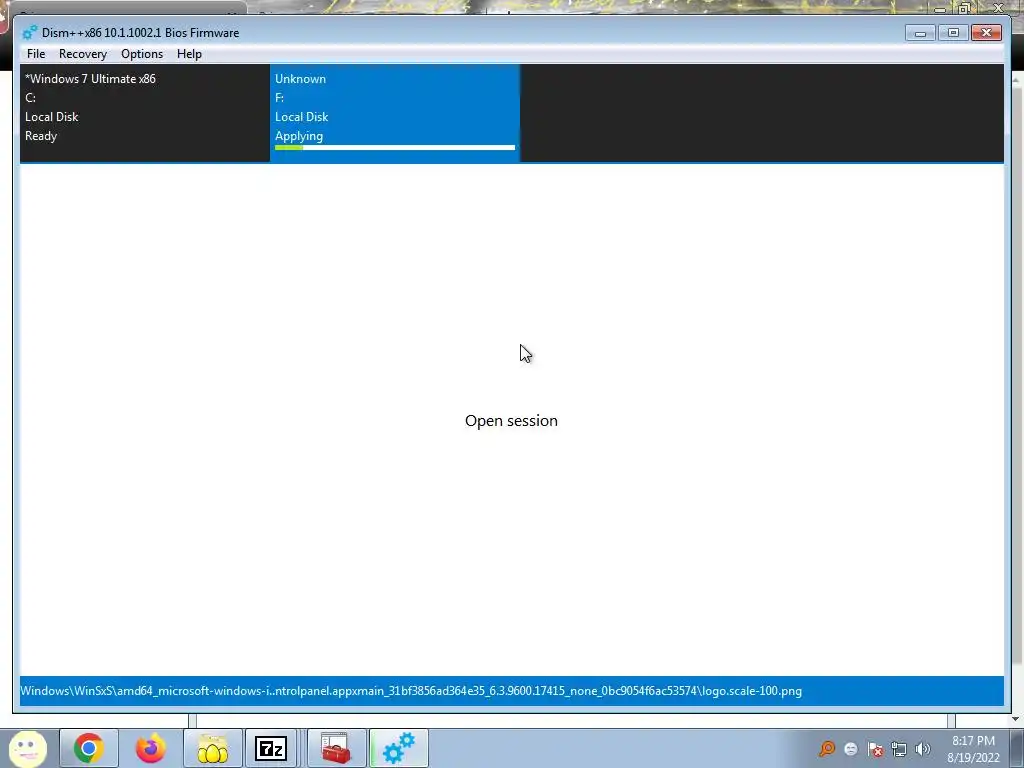Click the 'Unknown' image name label
This screenshot has width=1024, height=768.
coord(300,79)
